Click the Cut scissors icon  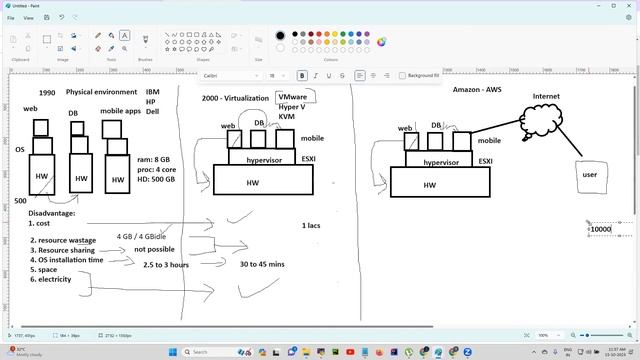[x=28, y=36]
